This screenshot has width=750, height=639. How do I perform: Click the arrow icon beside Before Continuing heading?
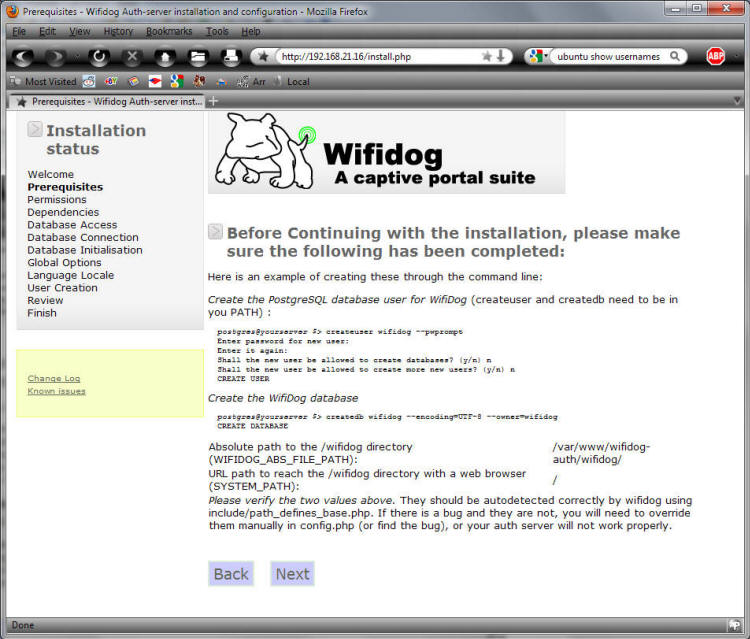coord(215,231)
